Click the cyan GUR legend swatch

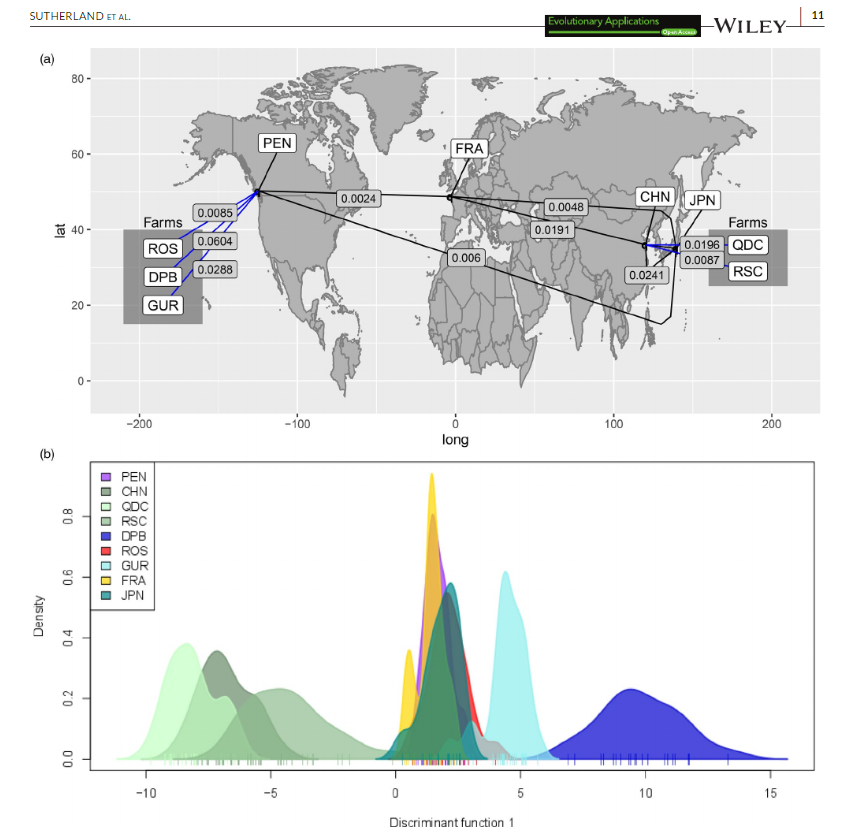(x=107, y=566)
